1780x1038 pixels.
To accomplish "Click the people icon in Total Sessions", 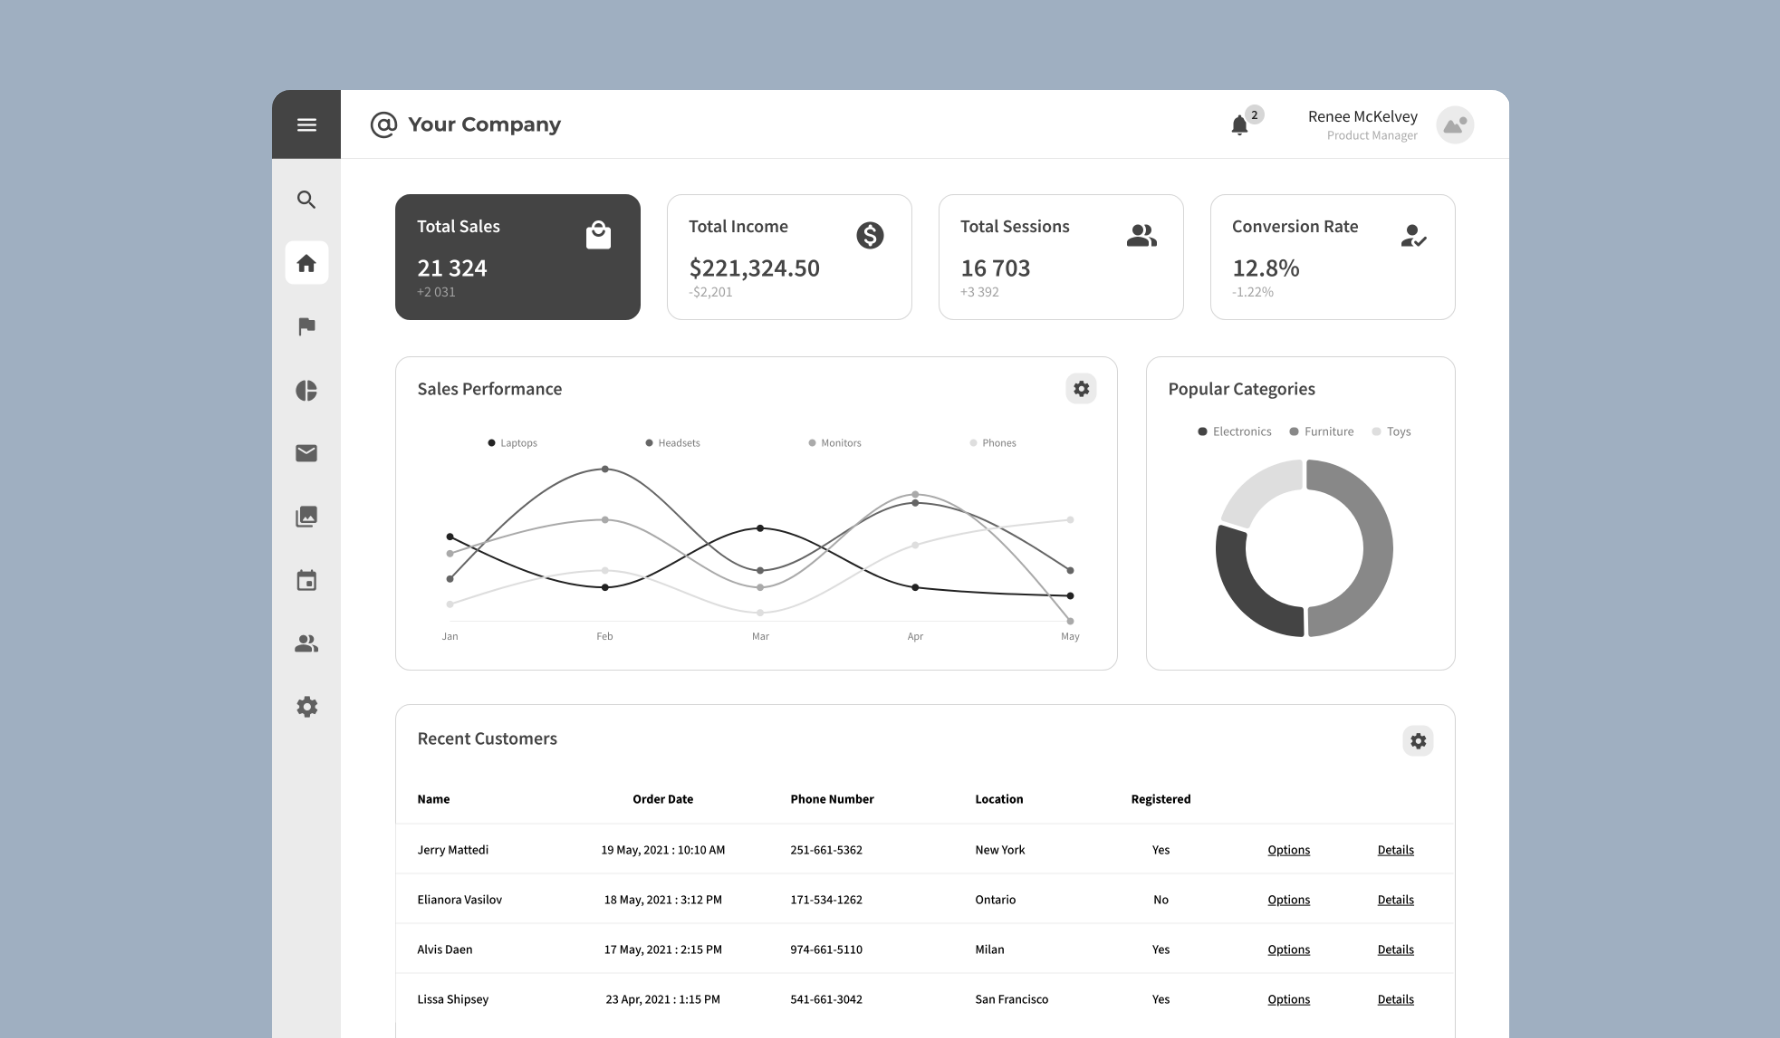I will point(1141,235).
